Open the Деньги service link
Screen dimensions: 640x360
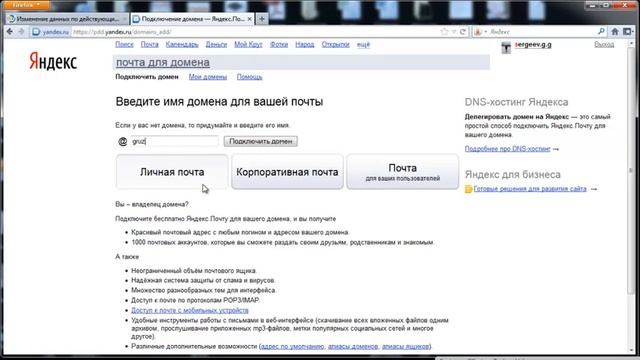coord(216,44)
